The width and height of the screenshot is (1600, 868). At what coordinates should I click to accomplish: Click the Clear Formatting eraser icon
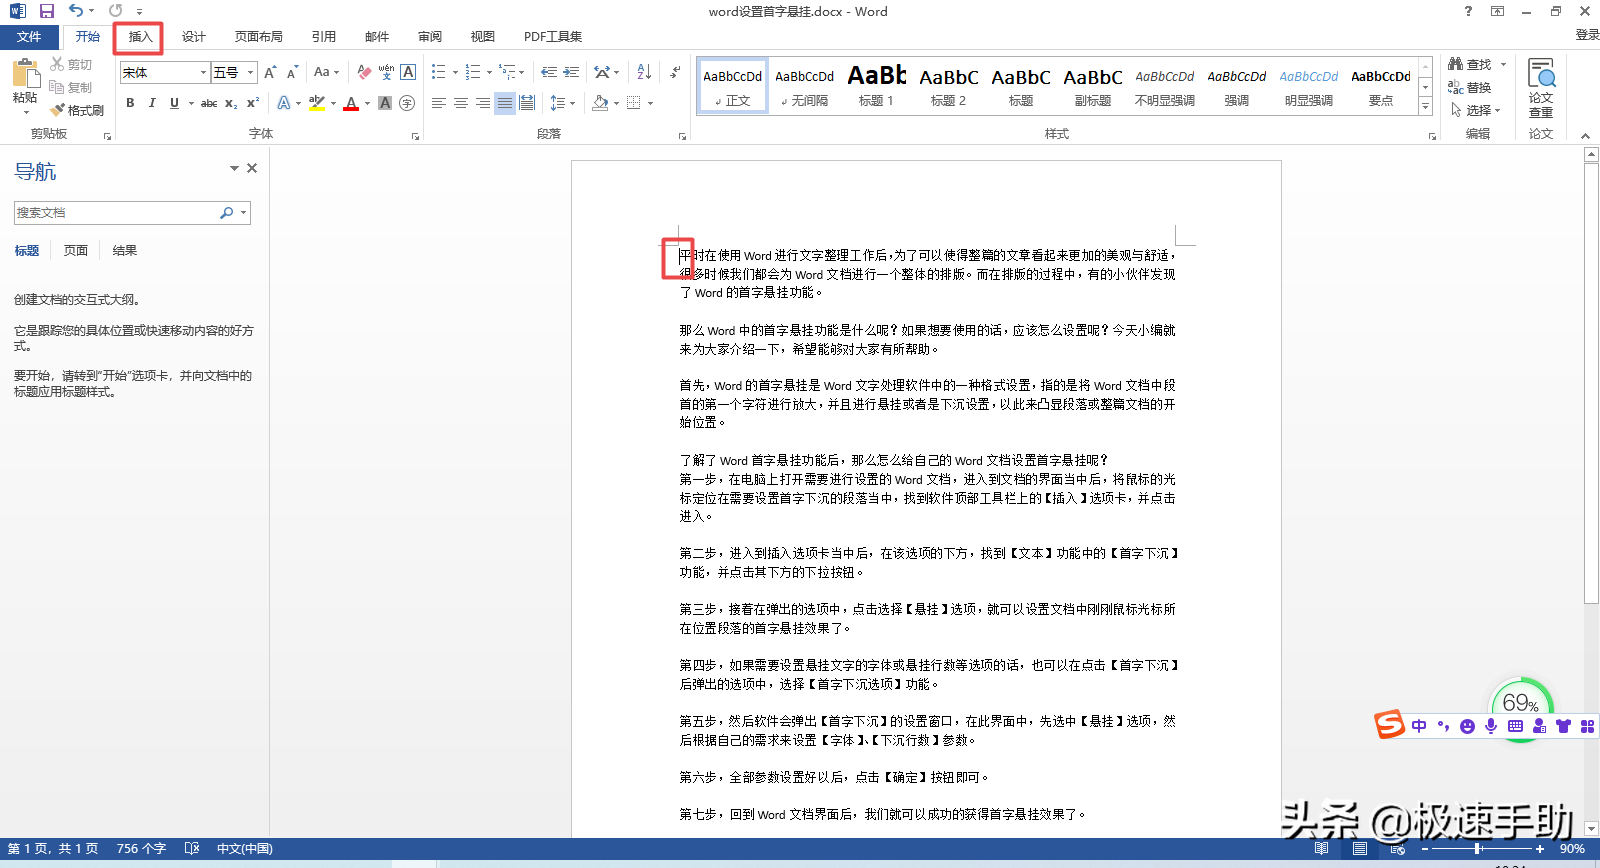pyautogui.click(x=364, y=72)
